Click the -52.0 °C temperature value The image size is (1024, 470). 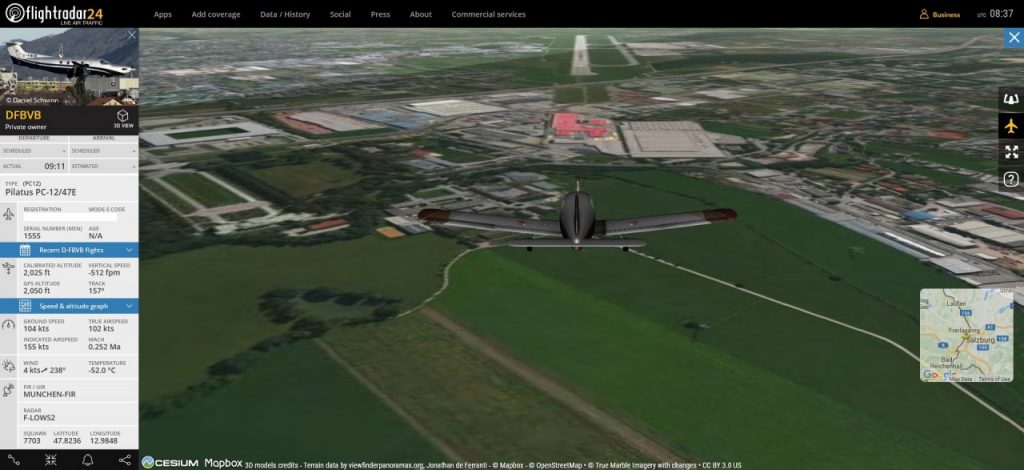click(x=102, y=370)
